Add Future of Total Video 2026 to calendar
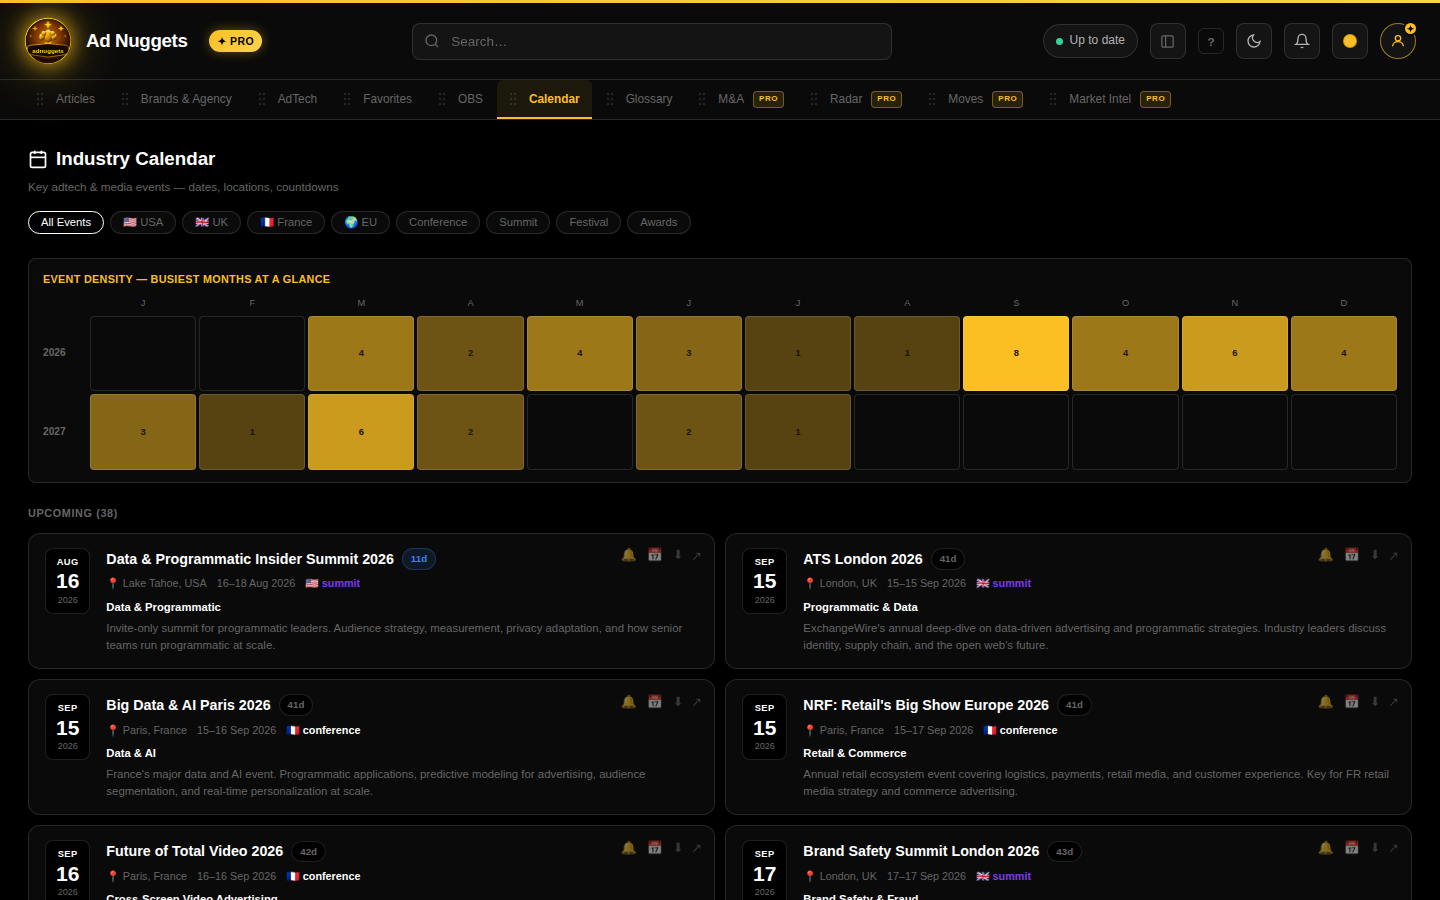 point(655,848)
